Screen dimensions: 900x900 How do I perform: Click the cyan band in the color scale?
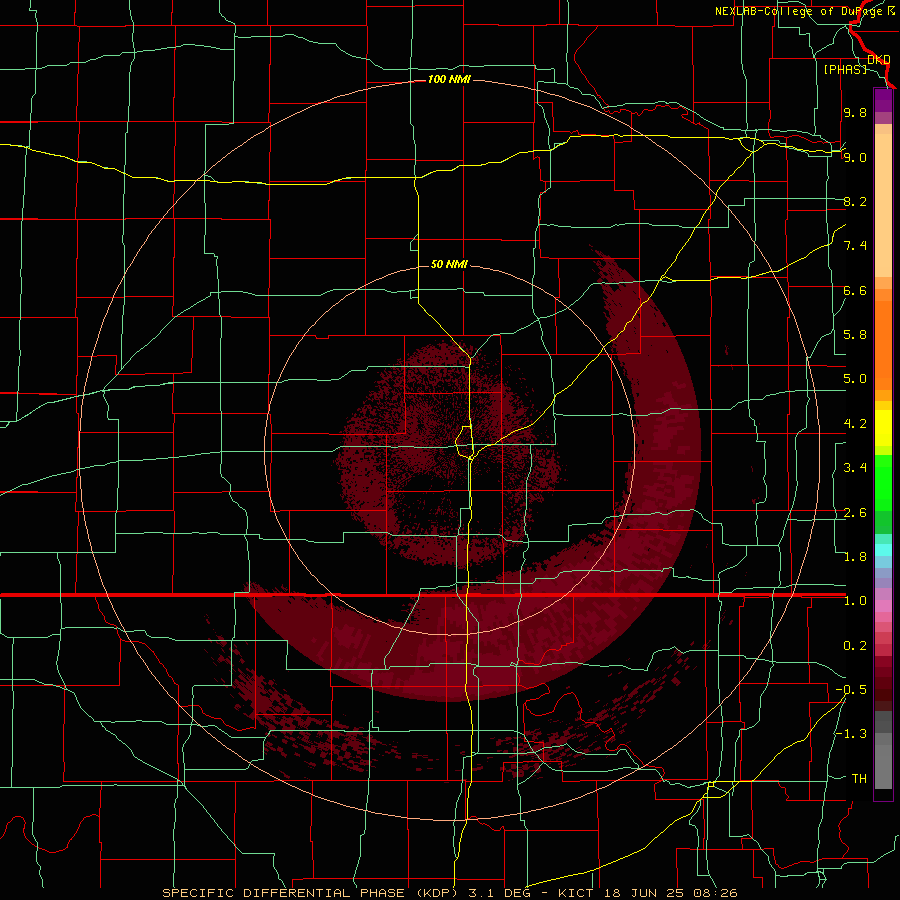point(883,550)
